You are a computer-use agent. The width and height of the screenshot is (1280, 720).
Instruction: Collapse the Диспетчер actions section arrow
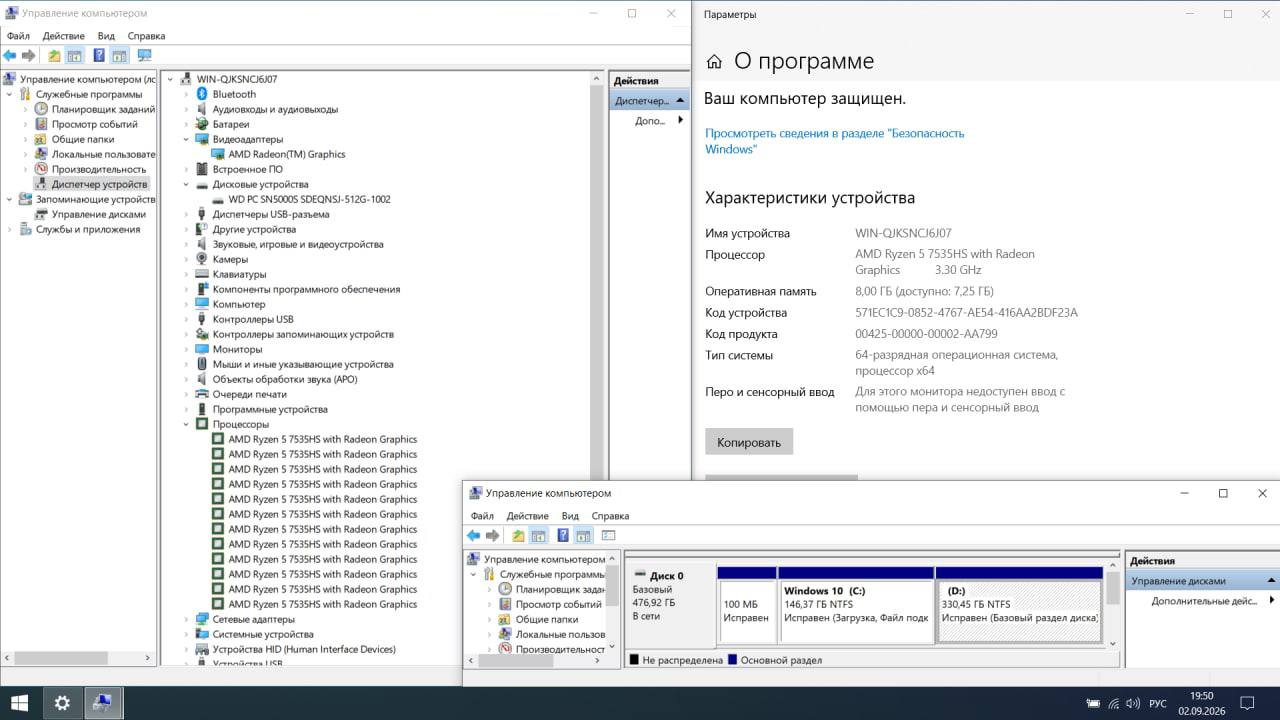pyautogui.click(x=680, y=101)
